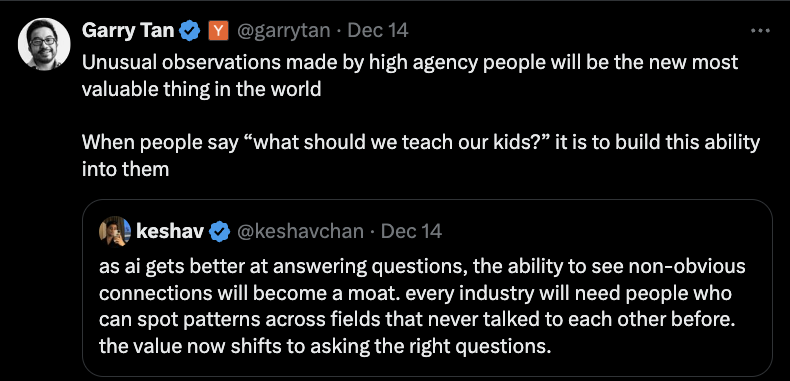Click the blue verified badge beside Garry Tan
Screen dimensions: 790x381
(x=190, y=31)
